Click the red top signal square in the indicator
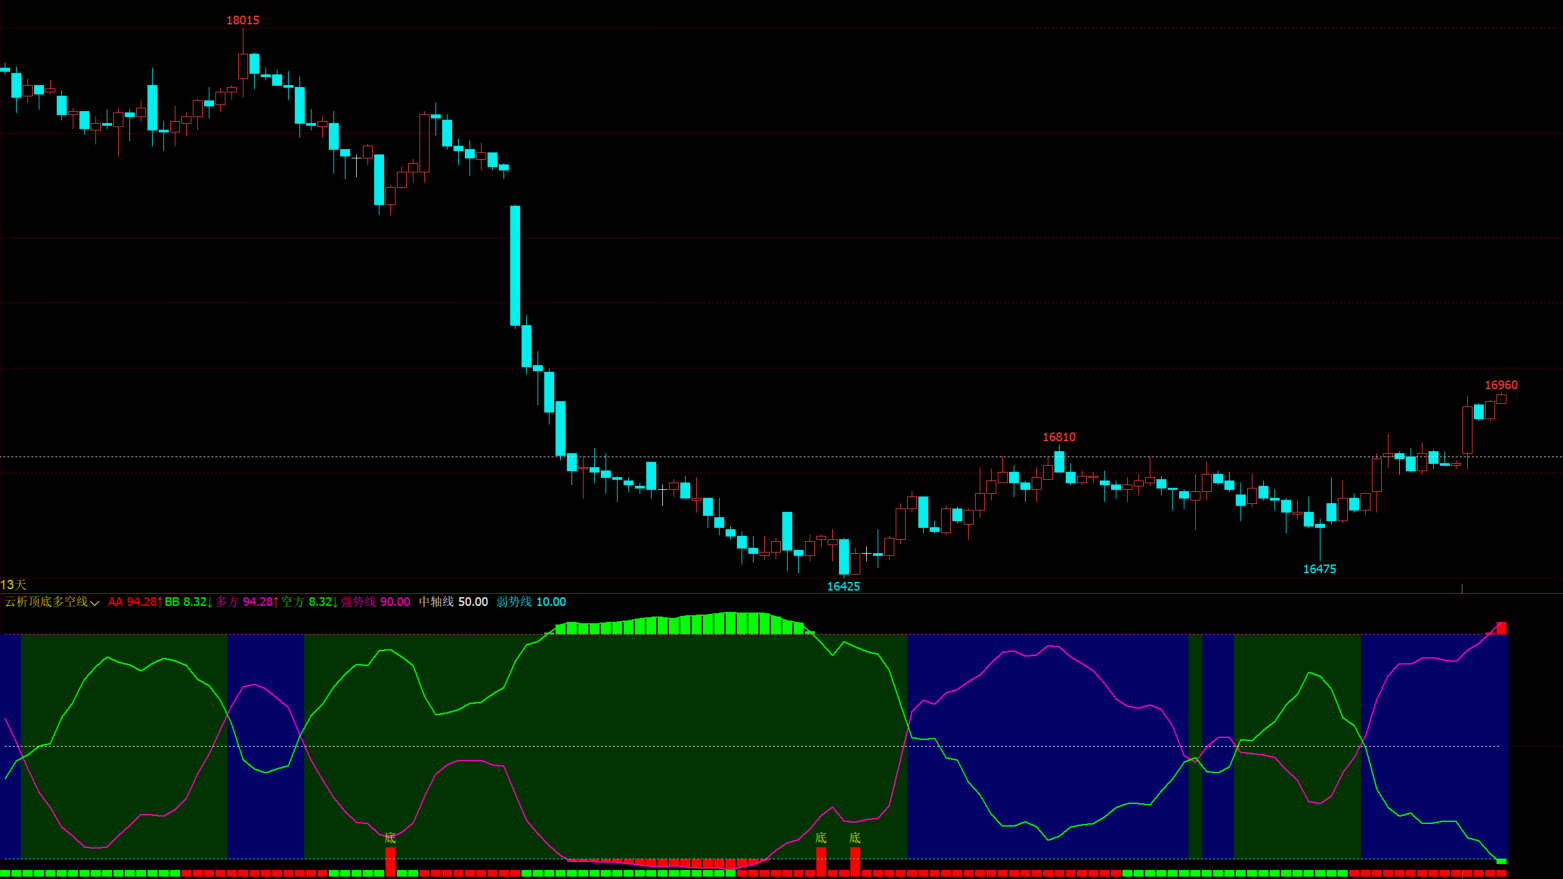Image resolution: width=1563 pixels, height=879 pixels. (1501, 628)
